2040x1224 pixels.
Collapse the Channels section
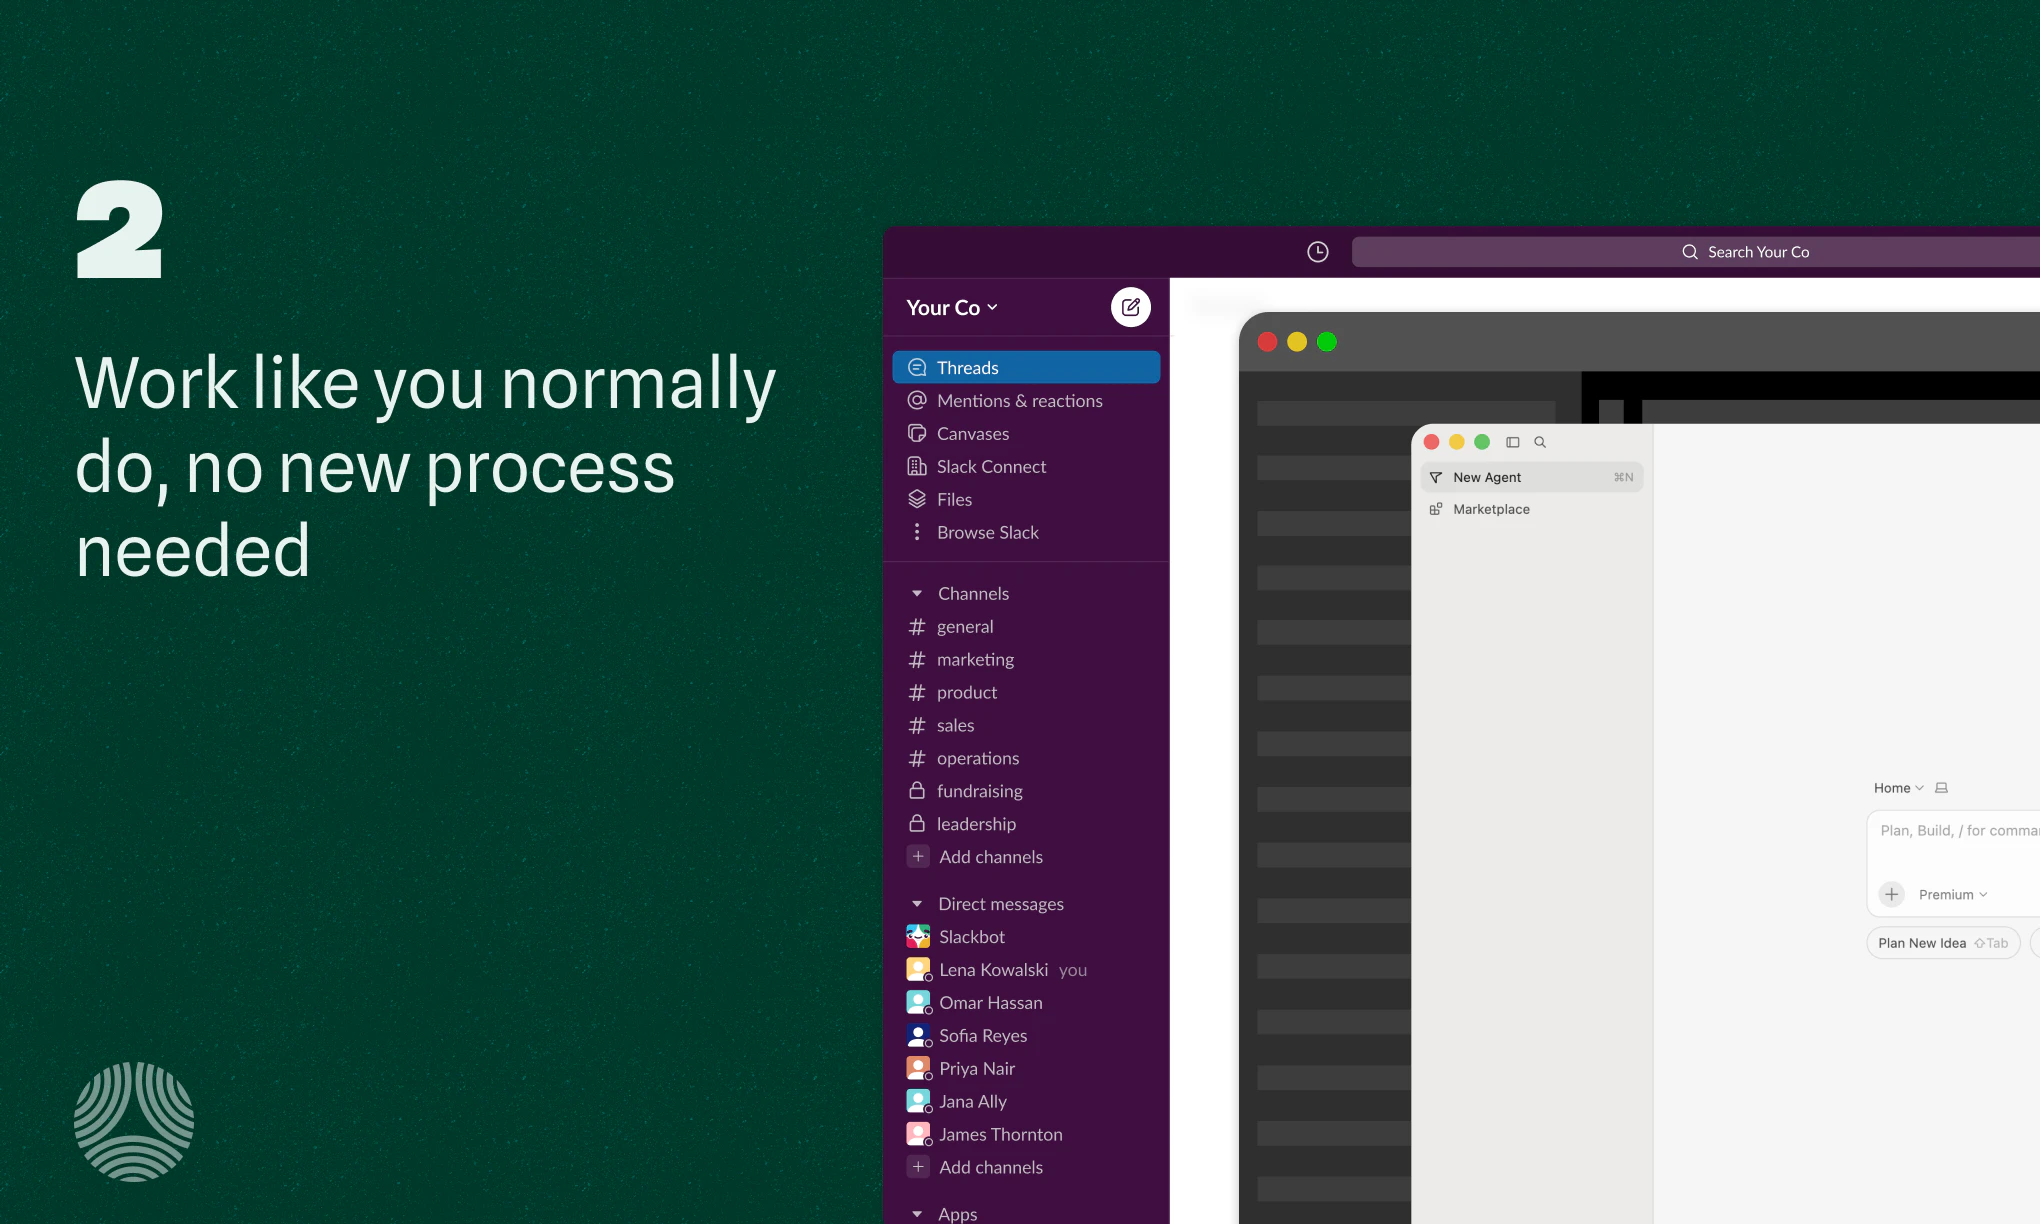pos(917,594)
